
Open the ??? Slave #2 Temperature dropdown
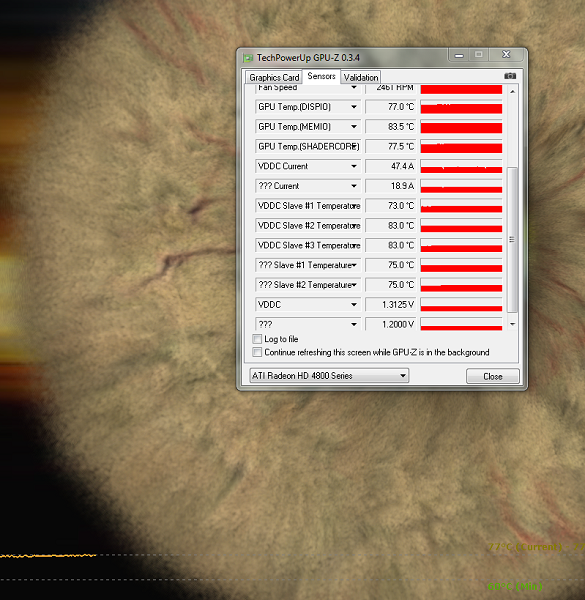[355, 285]
